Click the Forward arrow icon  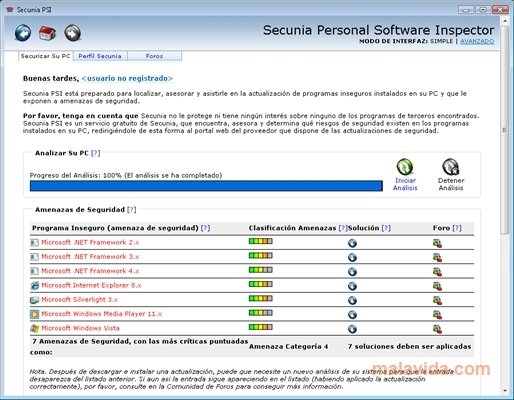pyautogui.click(x=72, y=33)
